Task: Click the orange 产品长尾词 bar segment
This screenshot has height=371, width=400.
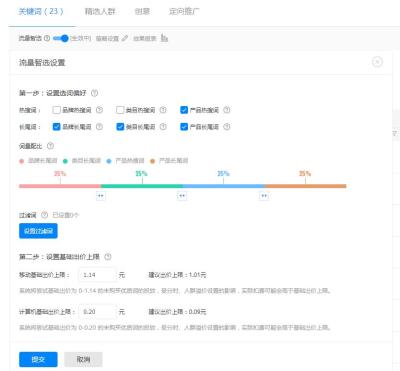Action: pyautogui.click(x=305, y=186)
